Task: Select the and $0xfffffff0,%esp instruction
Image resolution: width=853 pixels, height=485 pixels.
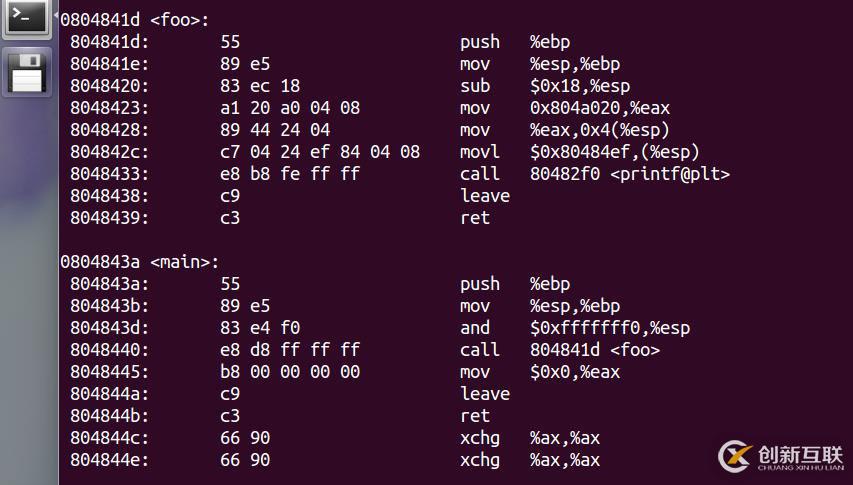Action: coord(575,328)
